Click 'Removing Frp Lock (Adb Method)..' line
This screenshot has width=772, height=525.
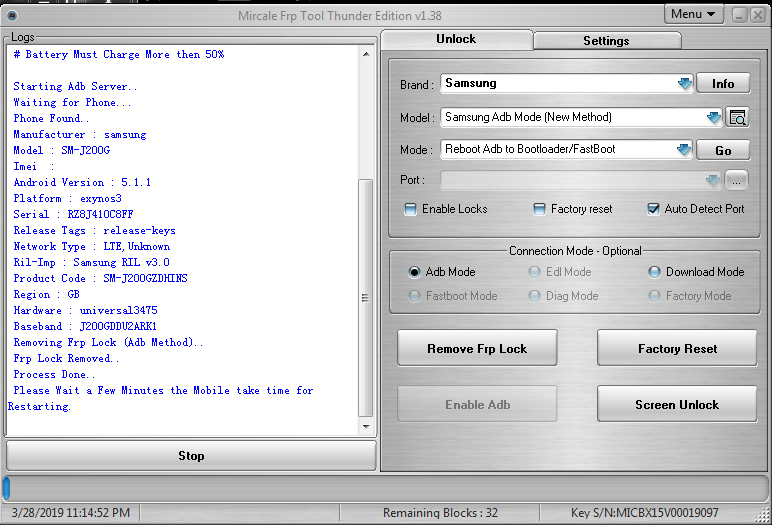pos(108,343)
